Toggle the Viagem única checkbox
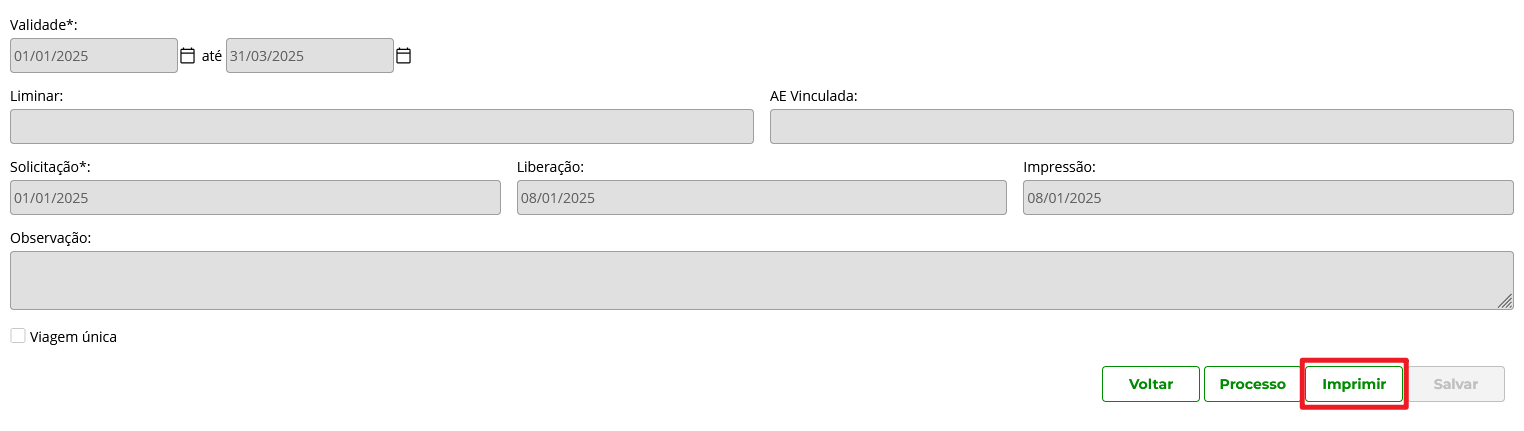The height and width of the screenshot is (431, 1524). point(18,336)
